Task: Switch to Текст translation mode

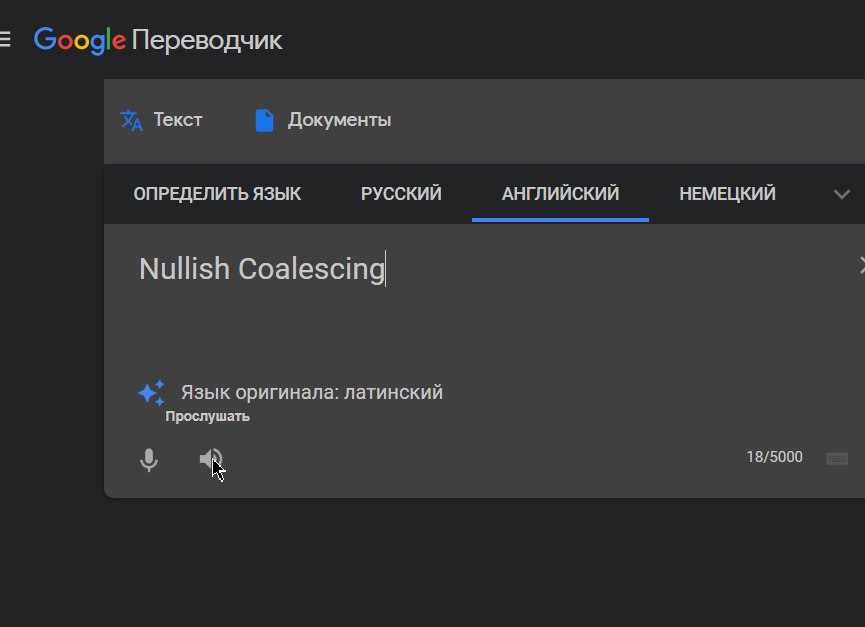Action: pyautogui.click(x=161, y=120)
